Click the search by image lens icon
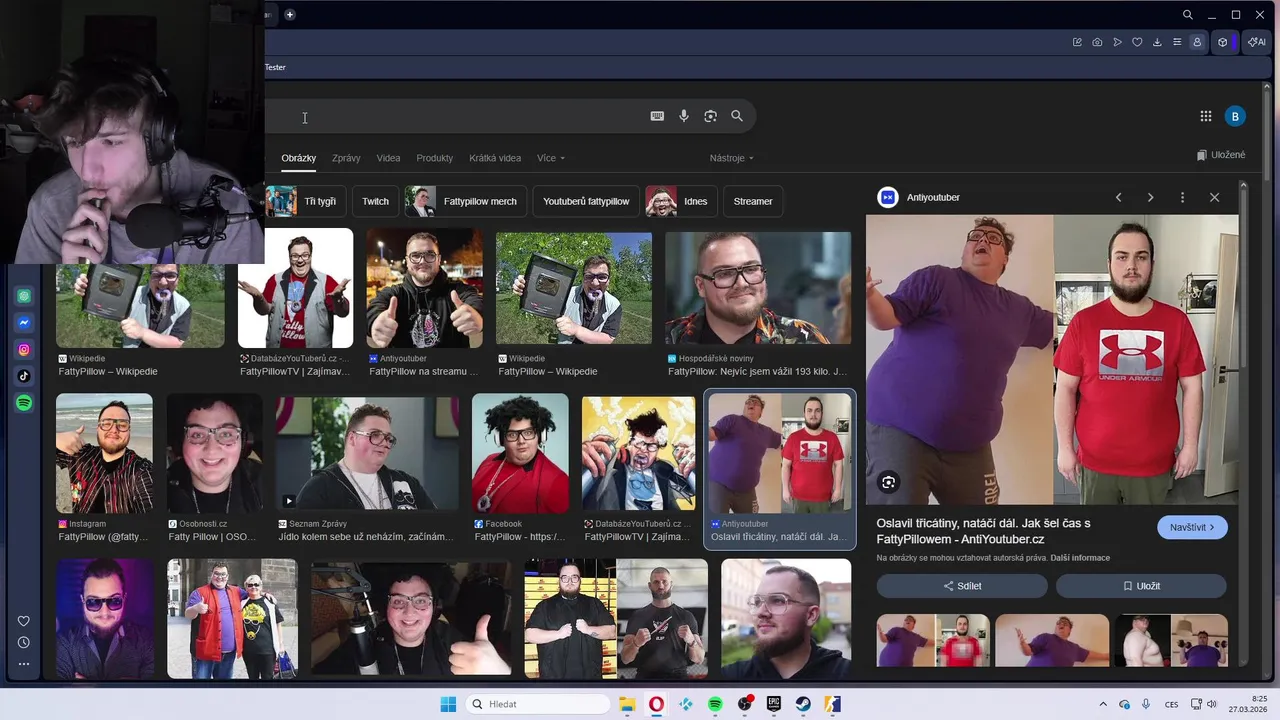 pyautogui.click(x=710, y=116)
